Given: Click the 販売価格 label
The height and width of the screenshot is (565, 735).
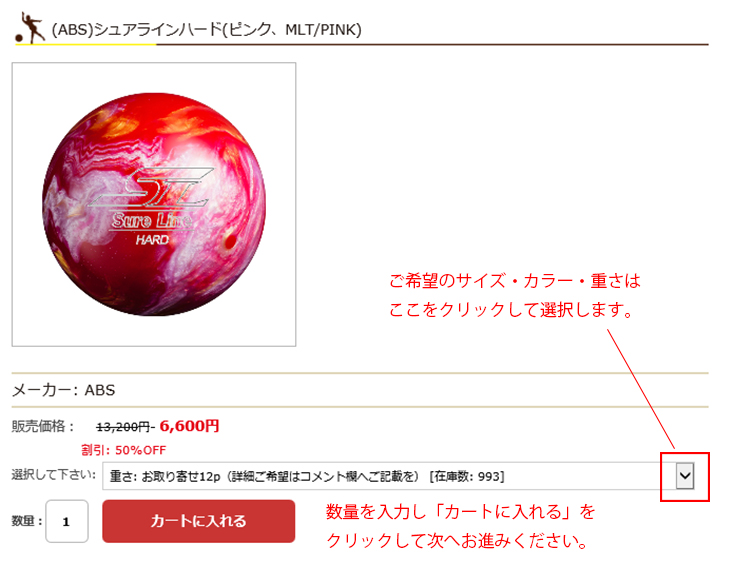Looking at the screenshot, I should tap(43, 426).
